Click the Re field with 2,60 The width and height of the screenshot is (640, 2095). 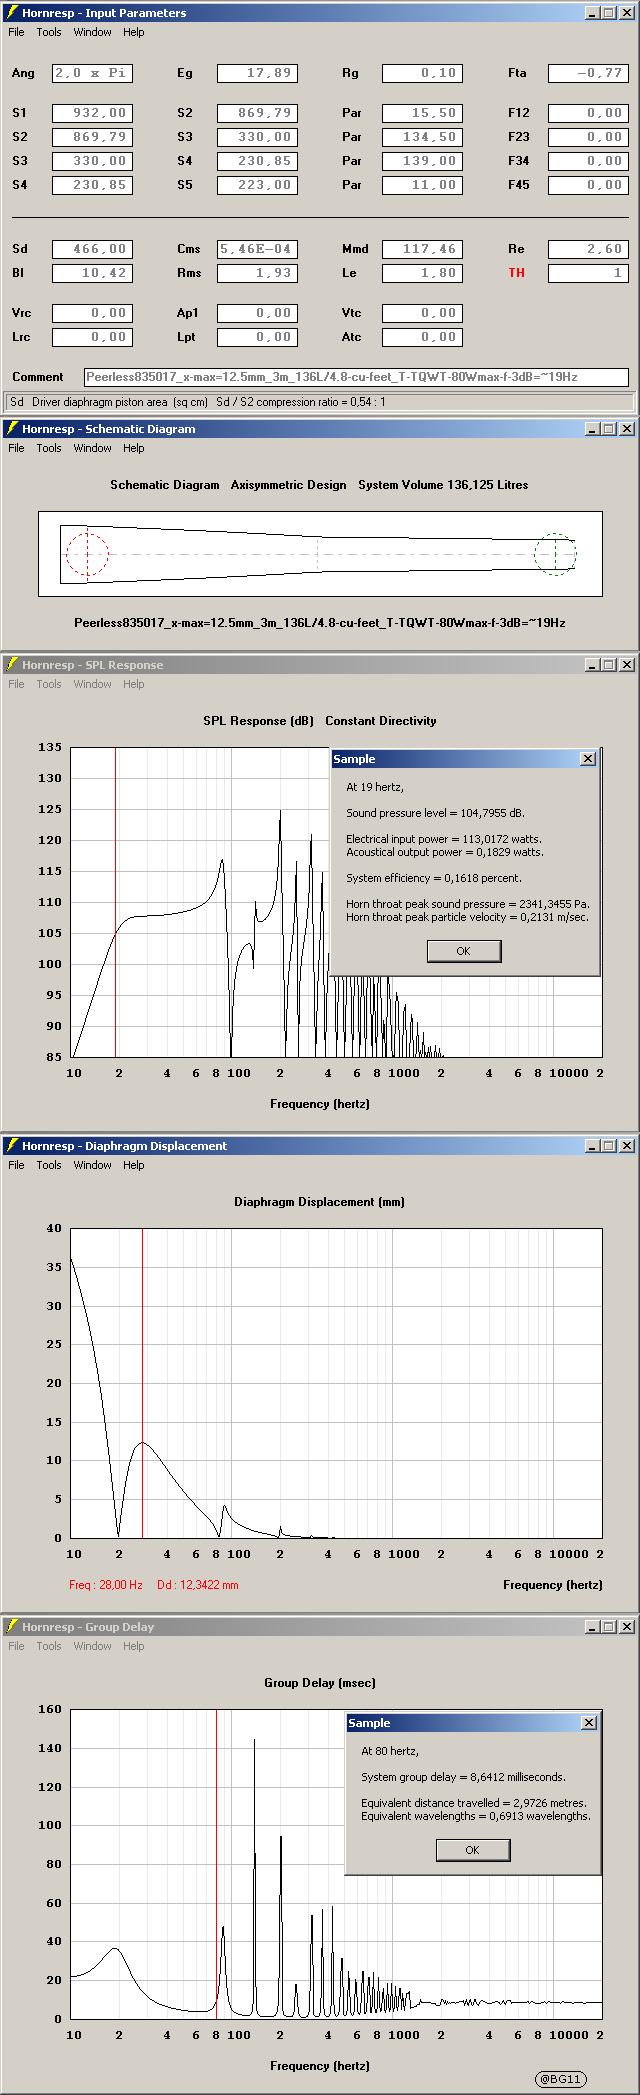pyautogui.click(x=587, y=249)
